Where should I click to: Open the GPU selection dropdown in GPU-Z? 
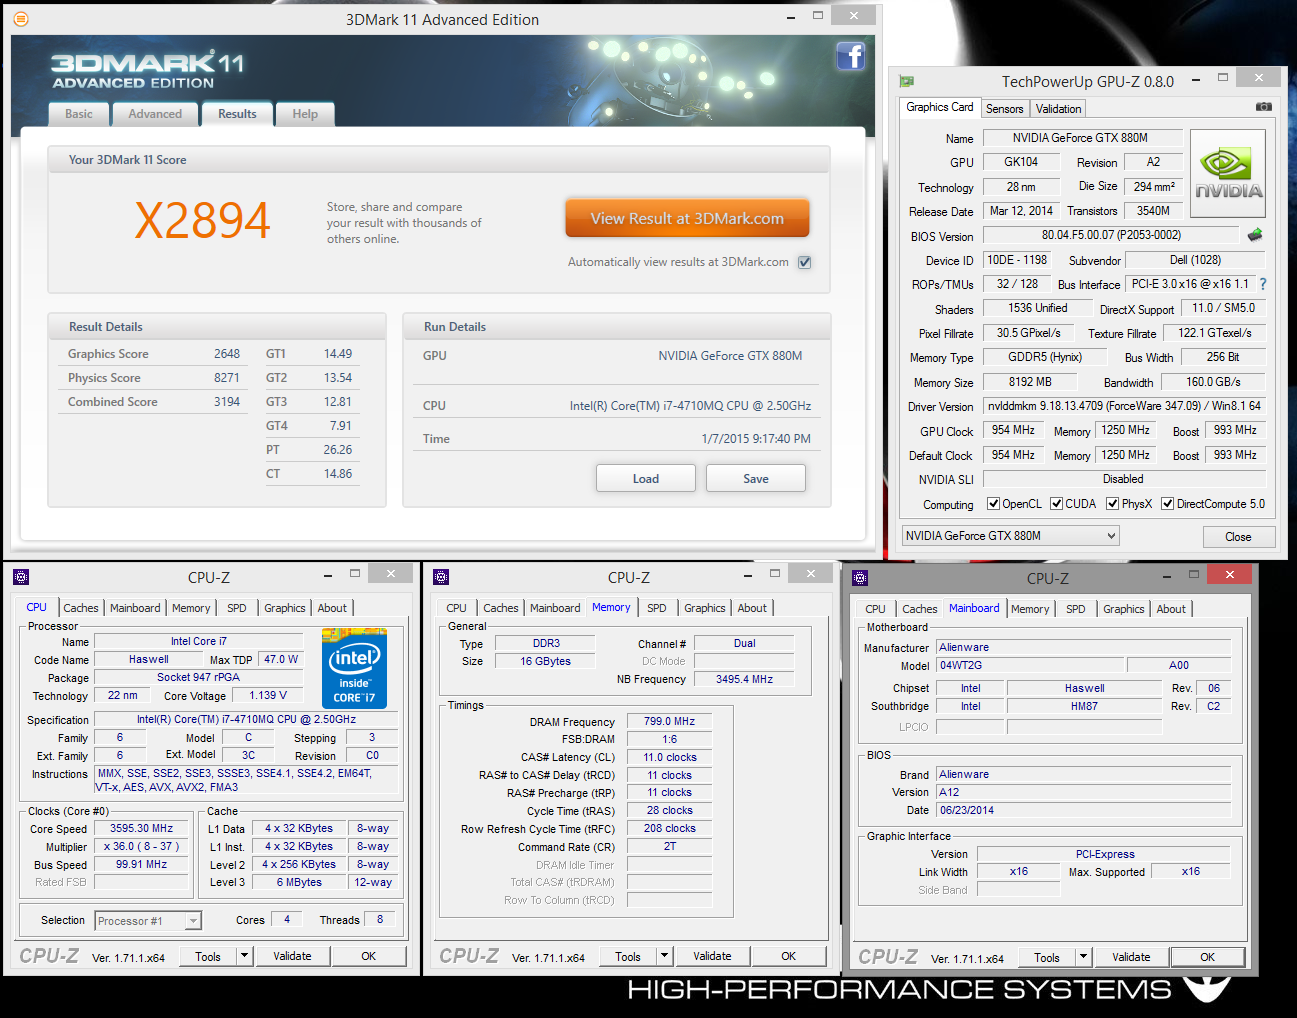click(x=1010, y=536)
